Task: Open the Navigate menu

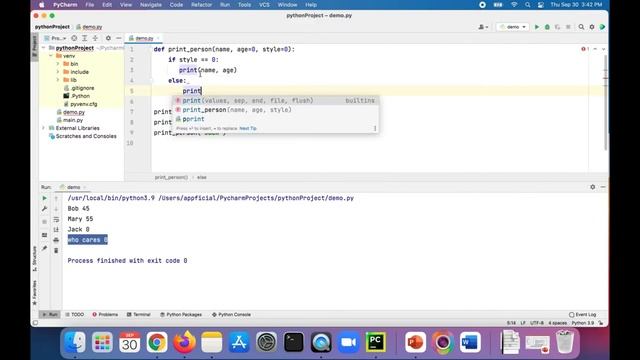Action: pyautogui.click(x=151, y=5)
